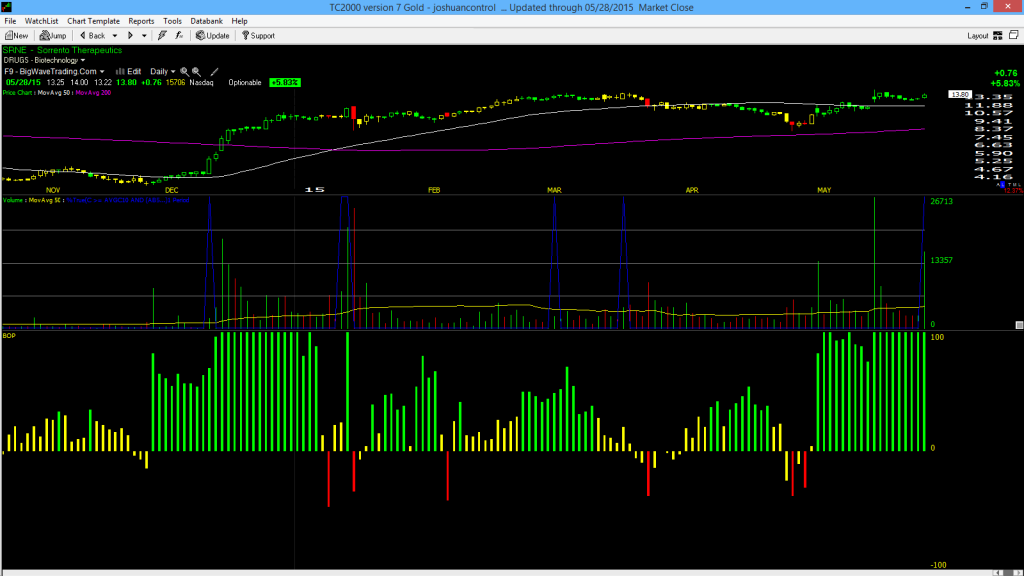The image size is (1024, 576).
Task: Click the horizontal scrollbar right arrow
Action: click(x=1017, y=573)
